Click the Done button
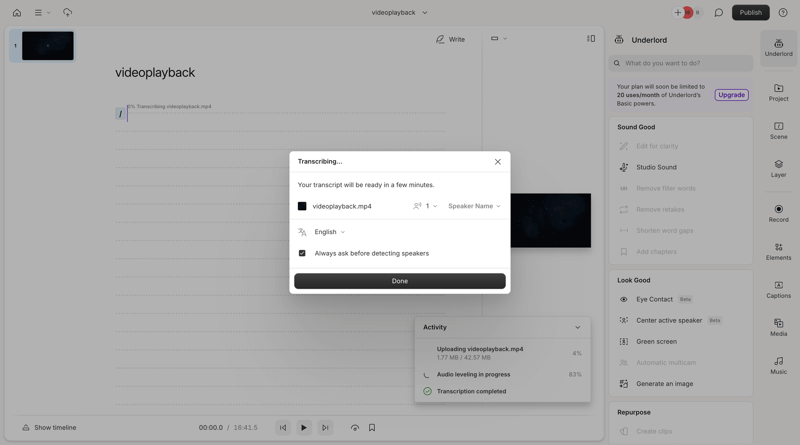 click(x=399, y=281)
